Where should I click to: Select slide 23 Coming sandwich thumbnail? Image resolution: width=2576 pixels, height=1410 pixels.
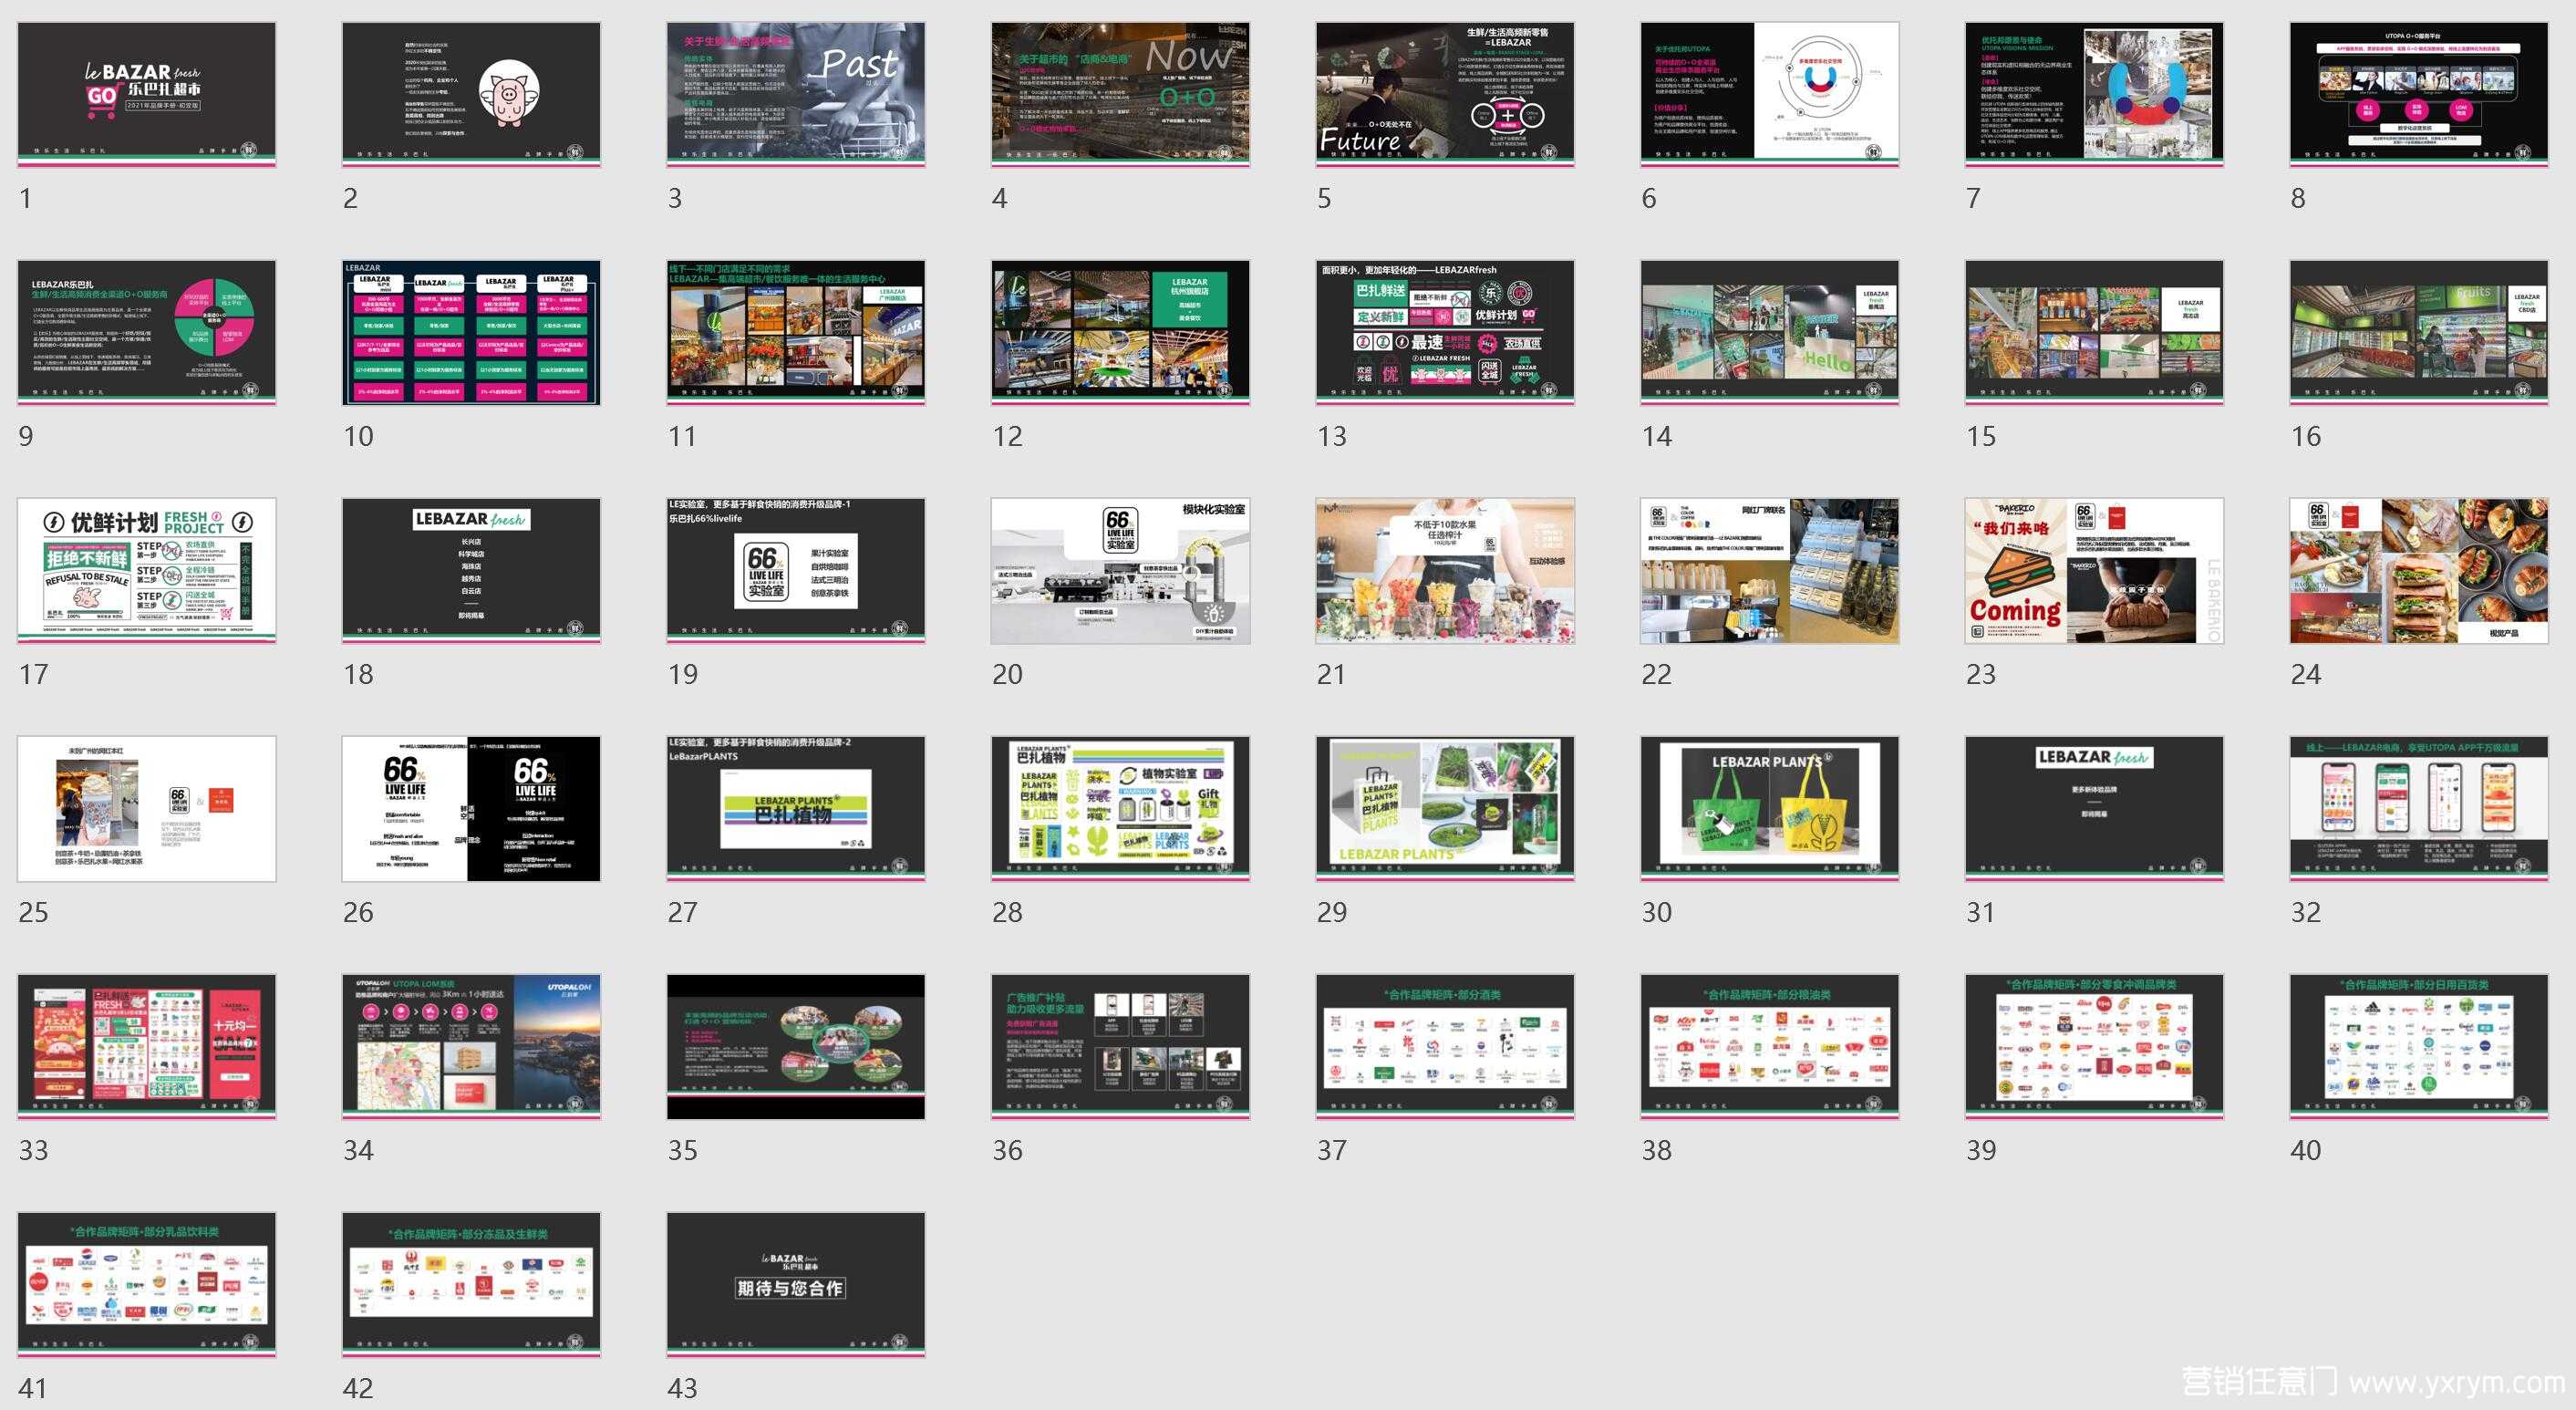pos(2094,570)
